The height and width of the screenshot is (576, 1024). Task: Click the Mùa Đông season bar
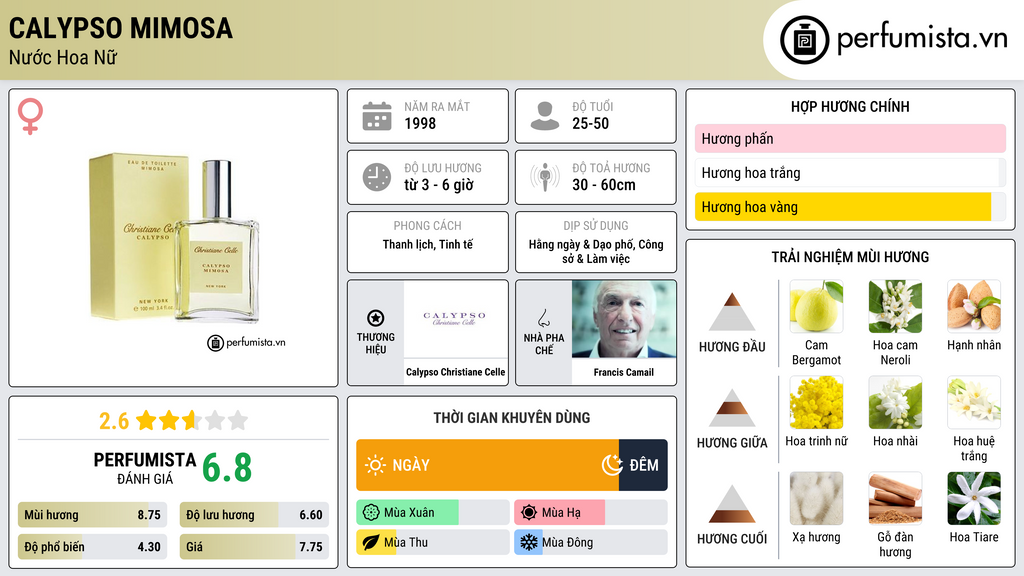click(x=590, y=542)
